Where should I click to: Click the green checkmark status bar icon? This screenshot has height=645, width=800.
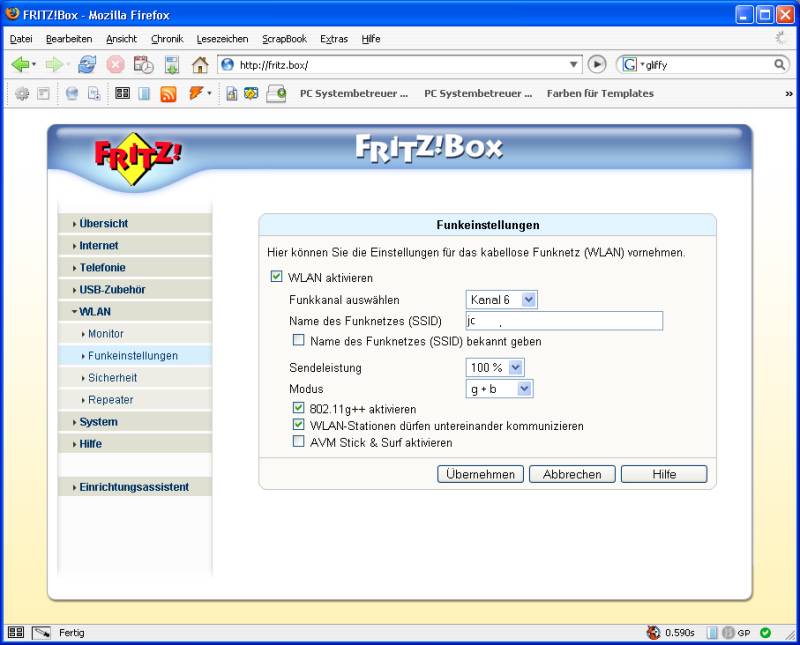coord(765,633)
